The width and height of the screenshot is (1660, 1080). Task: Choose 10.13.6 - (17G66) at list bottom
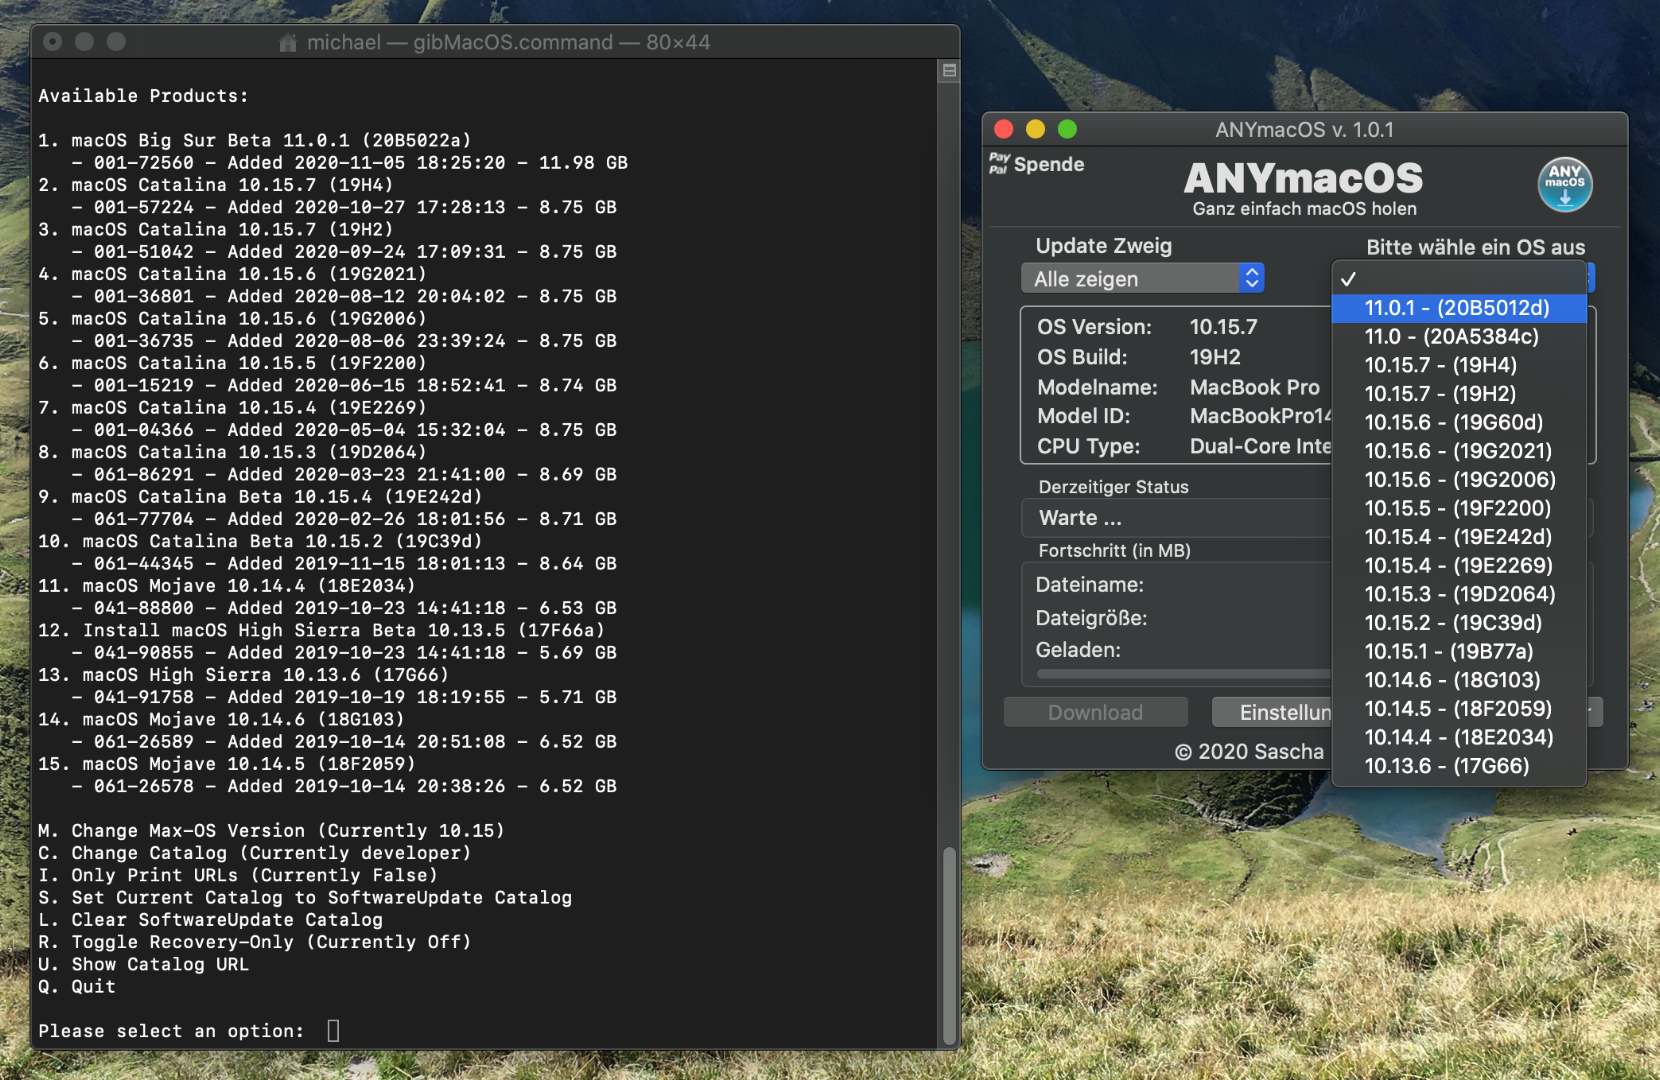(x=1446, y=766)
